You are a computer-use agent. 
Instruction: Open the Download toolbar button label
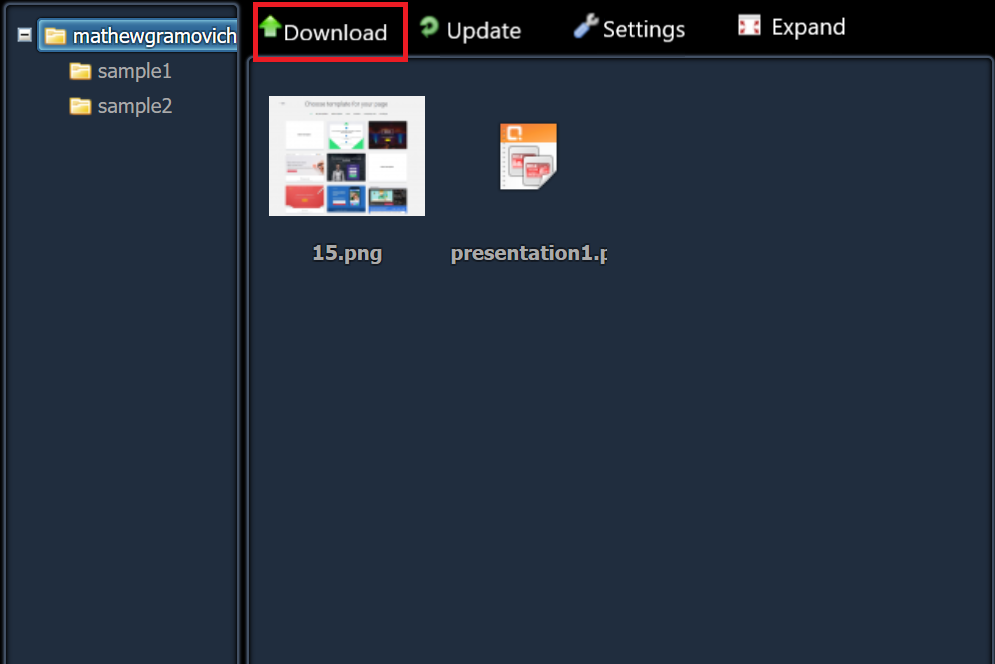(x=335, y=32)
